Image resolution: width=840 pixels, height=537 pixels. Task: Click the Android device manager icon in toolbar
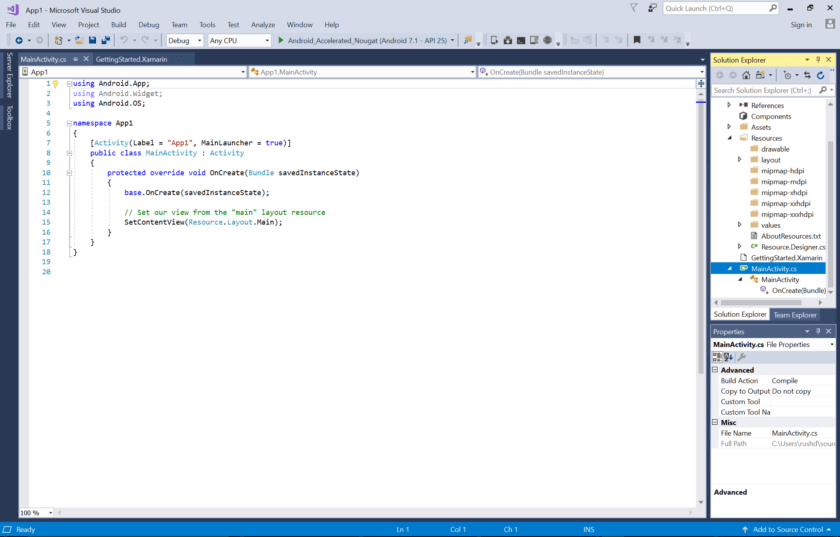[494, 40]
